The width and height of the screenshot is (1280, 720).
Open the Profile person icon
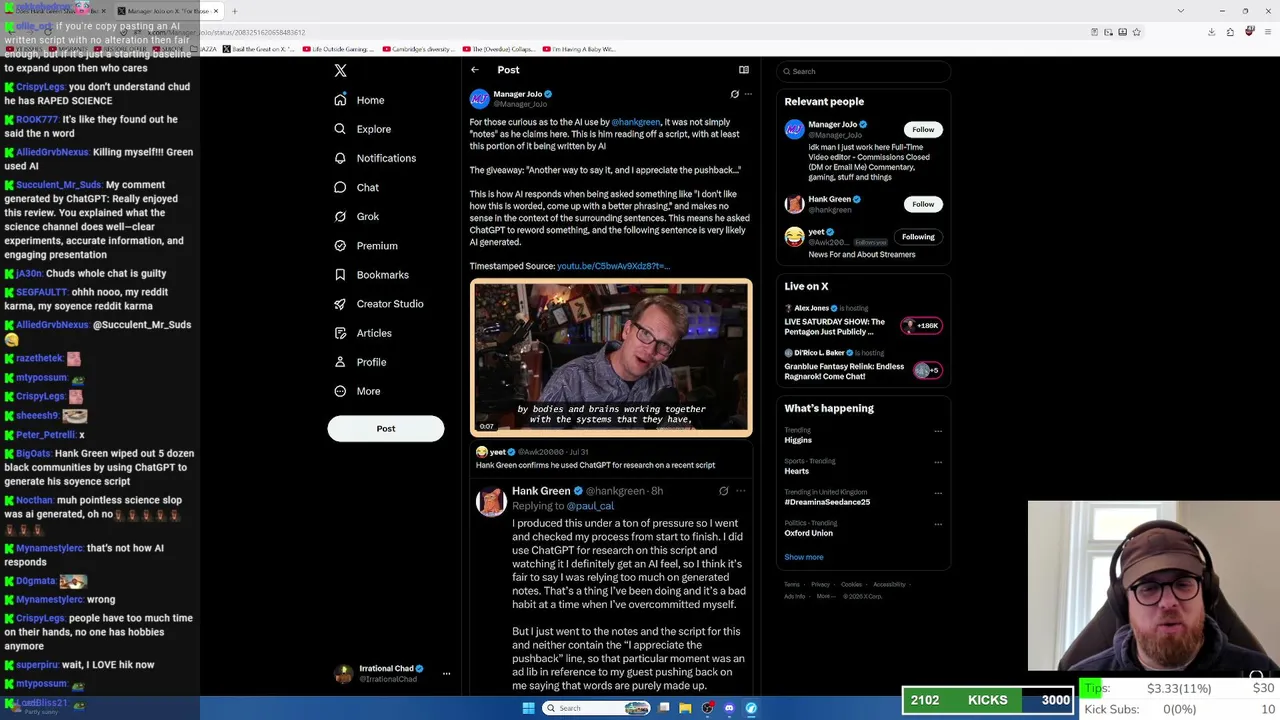(340, 362)
